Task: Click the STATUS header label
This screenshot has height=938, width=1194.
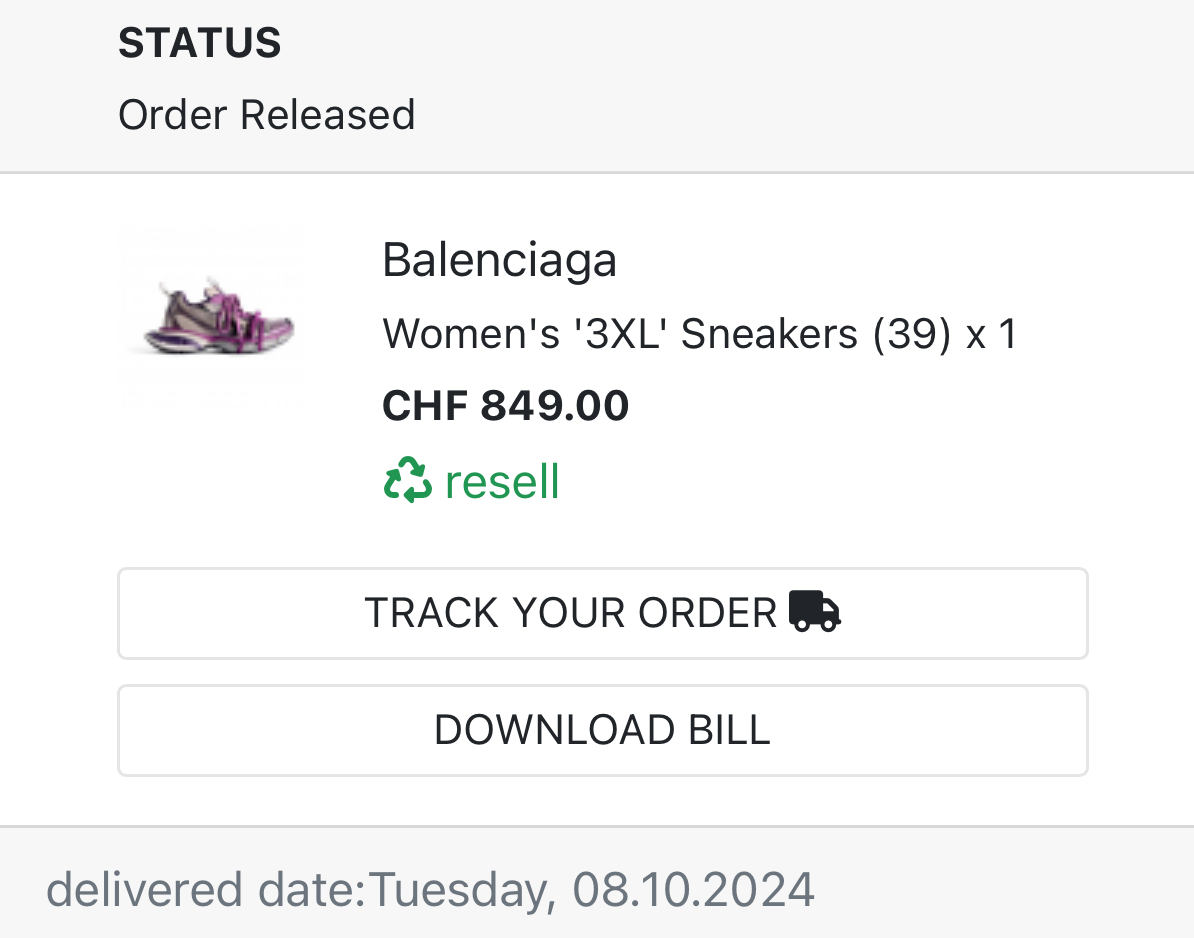Action: tap(199, 42)
